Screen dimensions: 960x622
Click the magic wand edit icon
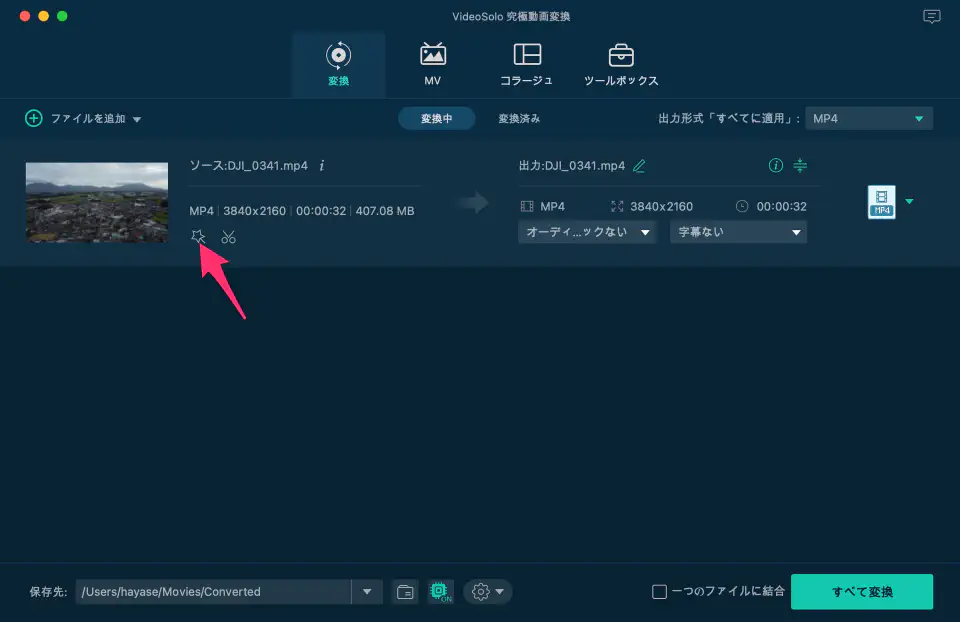(198, 237)
